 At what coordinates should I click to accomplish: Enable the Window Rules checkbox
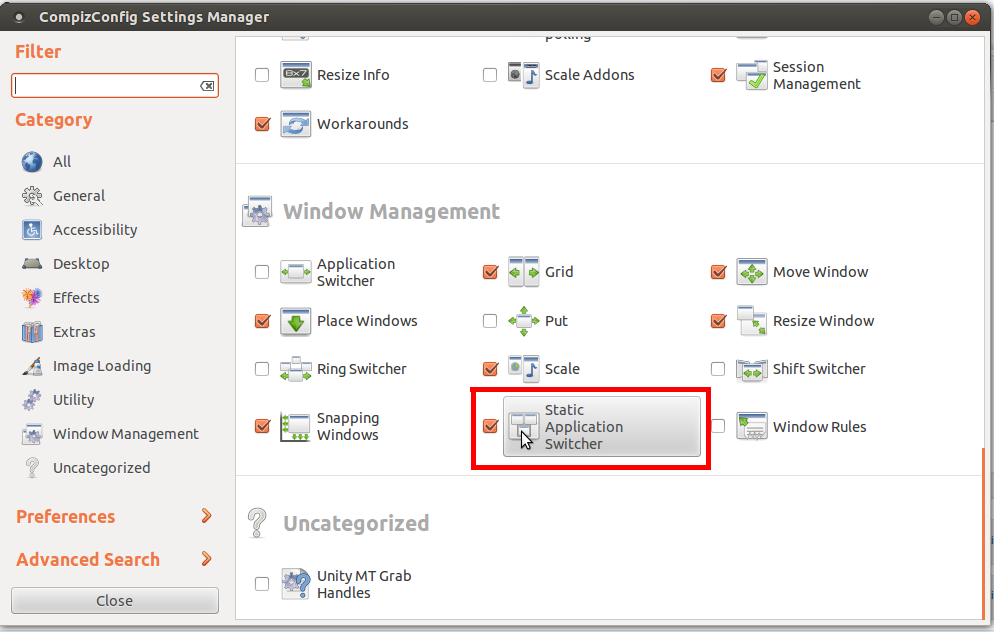(718, 426)
